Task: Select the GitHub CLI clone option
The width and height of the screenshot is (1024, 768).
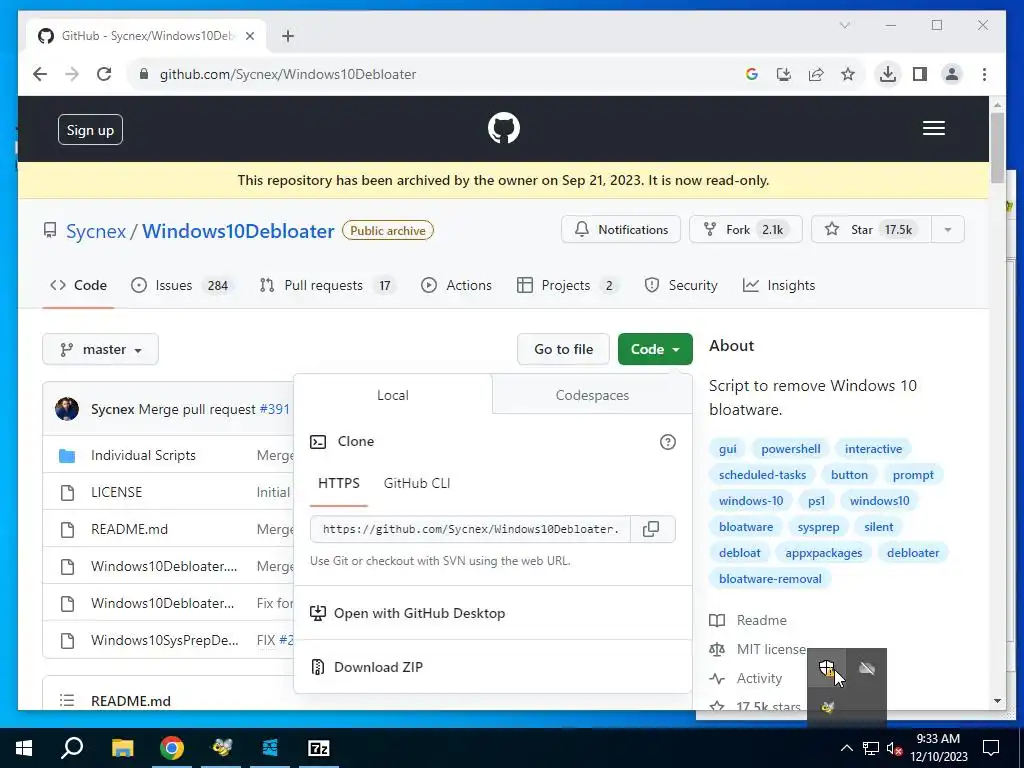Action: pos(417,483)
